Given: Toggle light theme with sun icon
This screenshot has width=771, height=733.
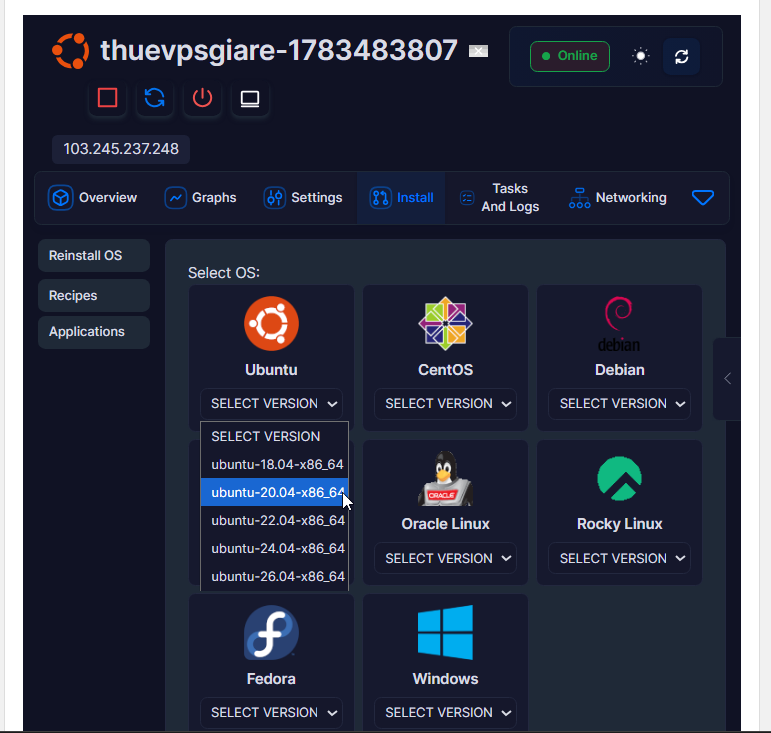Looking at the screenshot, I should pos(641,56).
